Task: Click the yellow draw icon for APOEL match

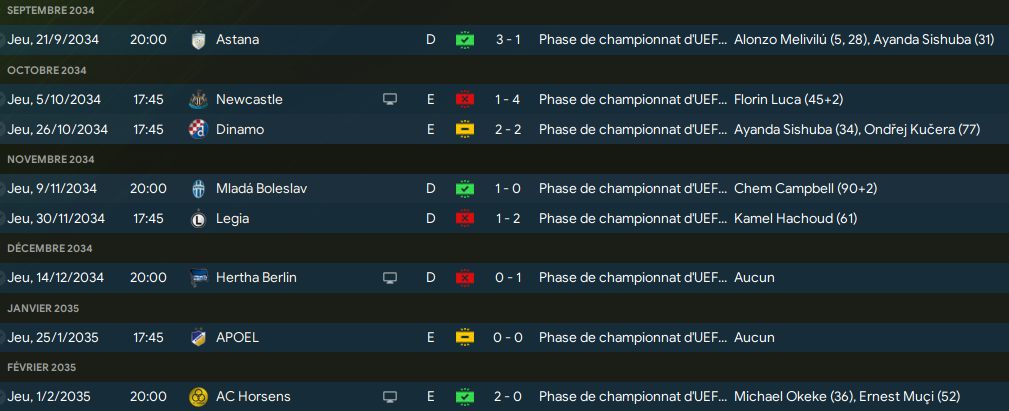Action: (465, 337)
